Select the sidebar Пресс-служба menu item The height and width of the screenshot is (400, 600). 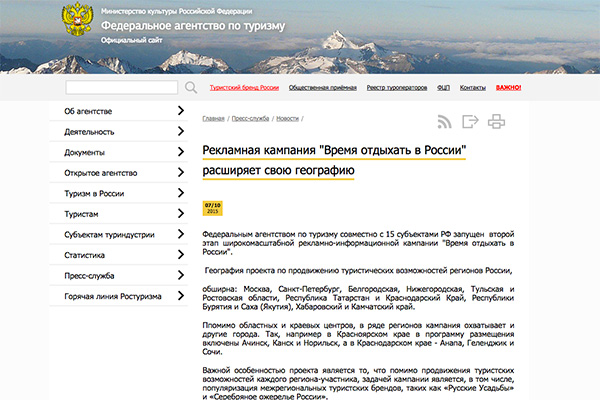[x=119, y=276]
